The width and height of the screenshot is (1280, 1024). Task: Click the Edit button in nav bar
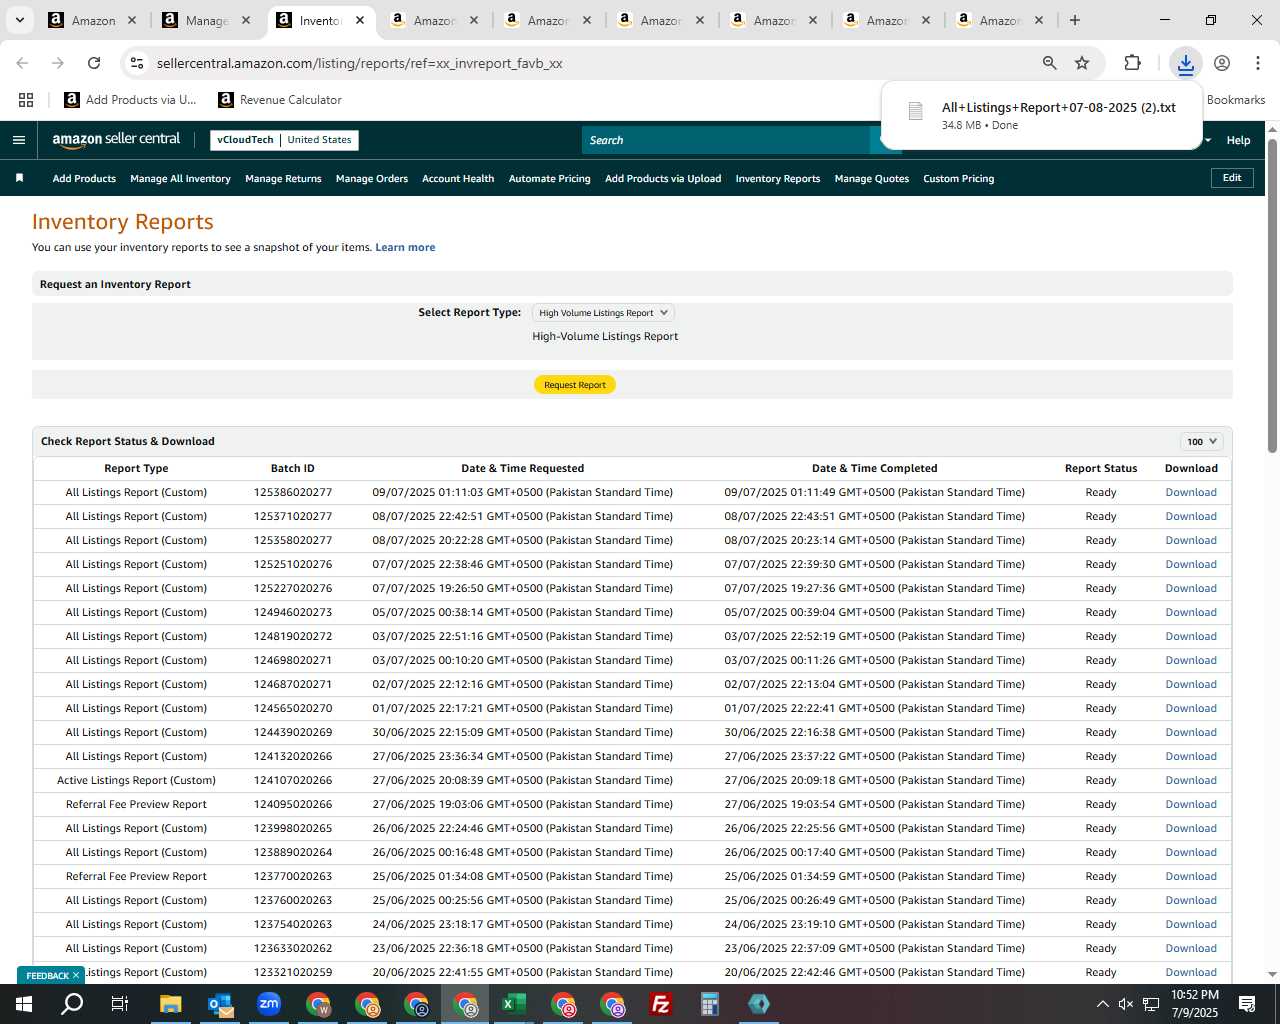point(1232,178)
